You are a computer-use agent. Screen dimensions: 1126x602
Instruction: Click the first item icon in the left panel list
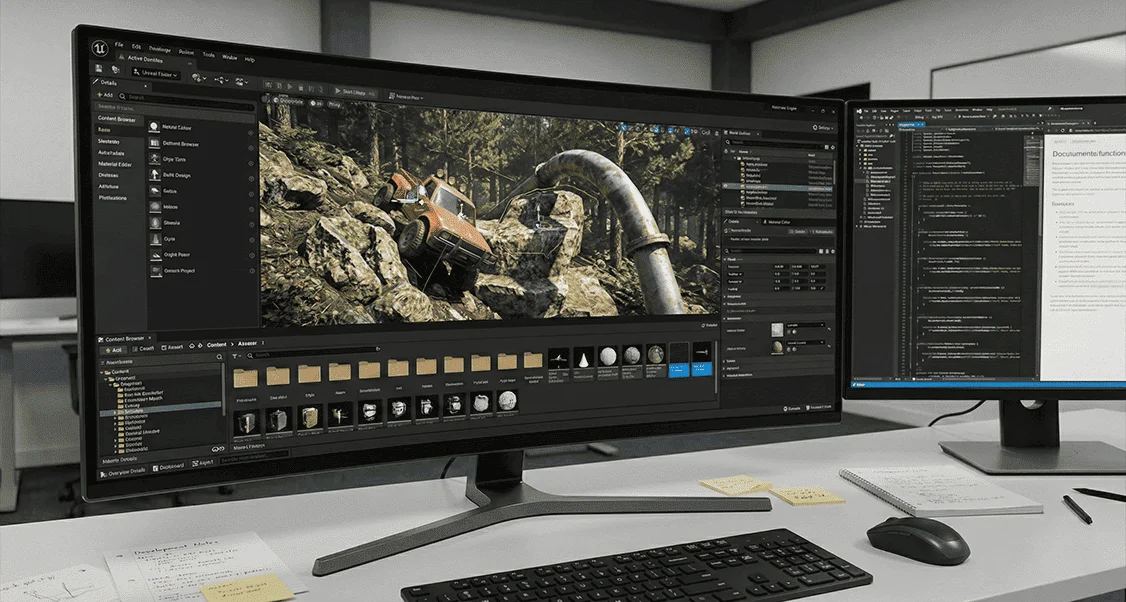point(154,128)
